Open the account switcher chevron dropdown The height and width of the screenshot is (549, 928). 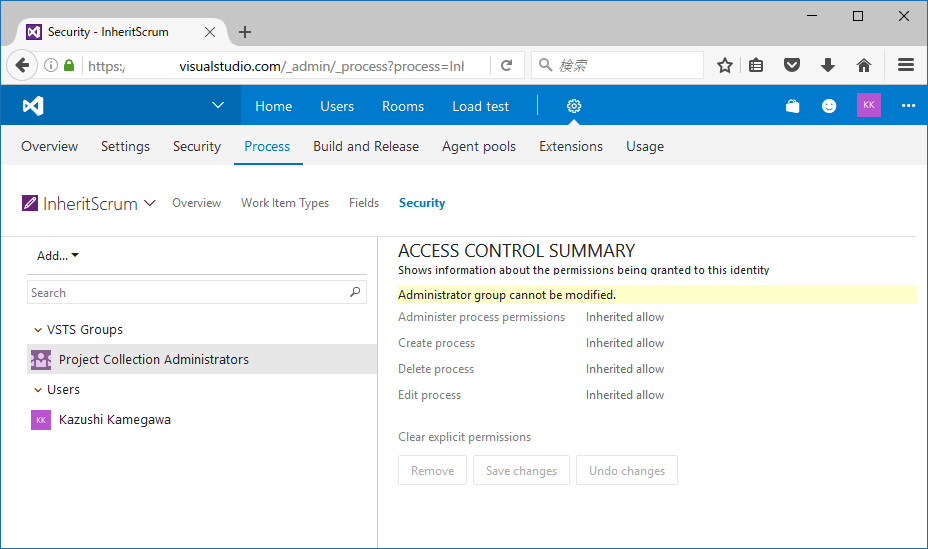pos(218,105)
